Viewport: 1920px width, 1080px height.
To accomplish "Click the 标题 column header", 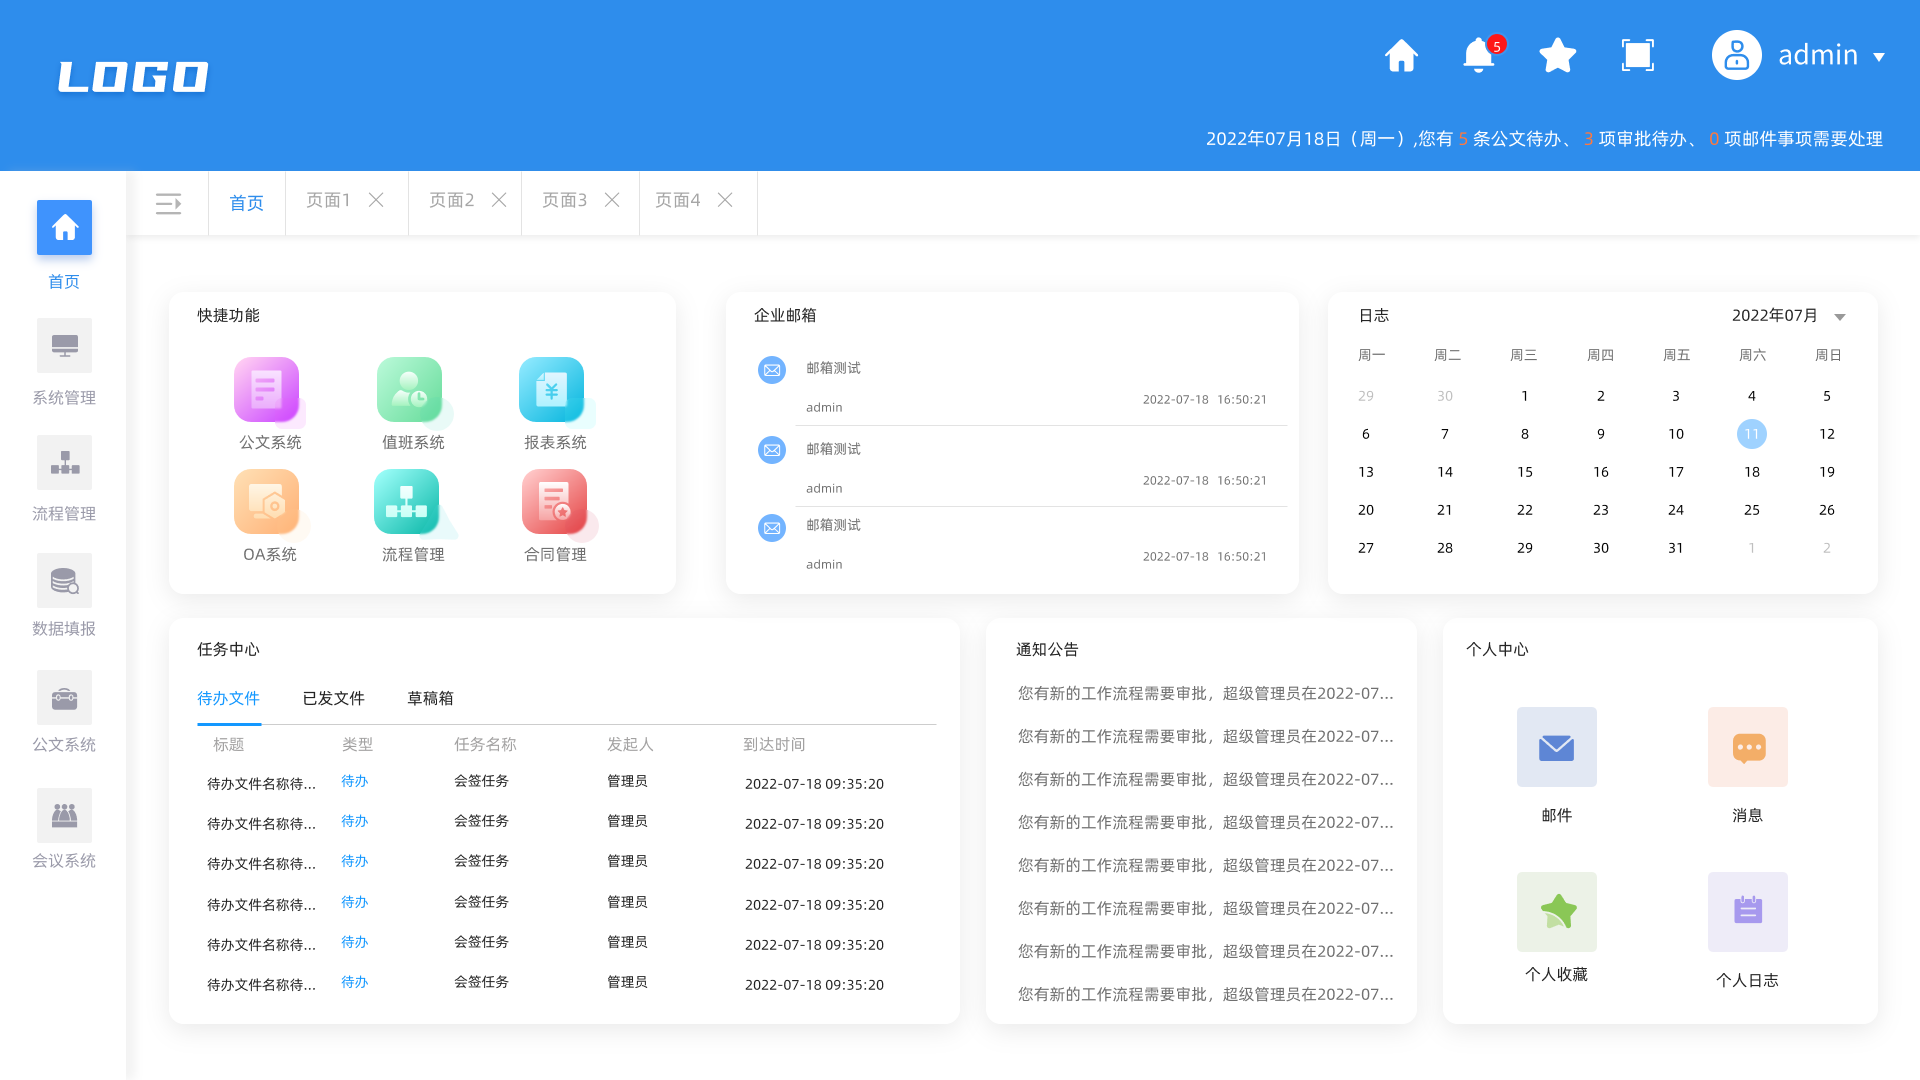I will click(228, 744).
